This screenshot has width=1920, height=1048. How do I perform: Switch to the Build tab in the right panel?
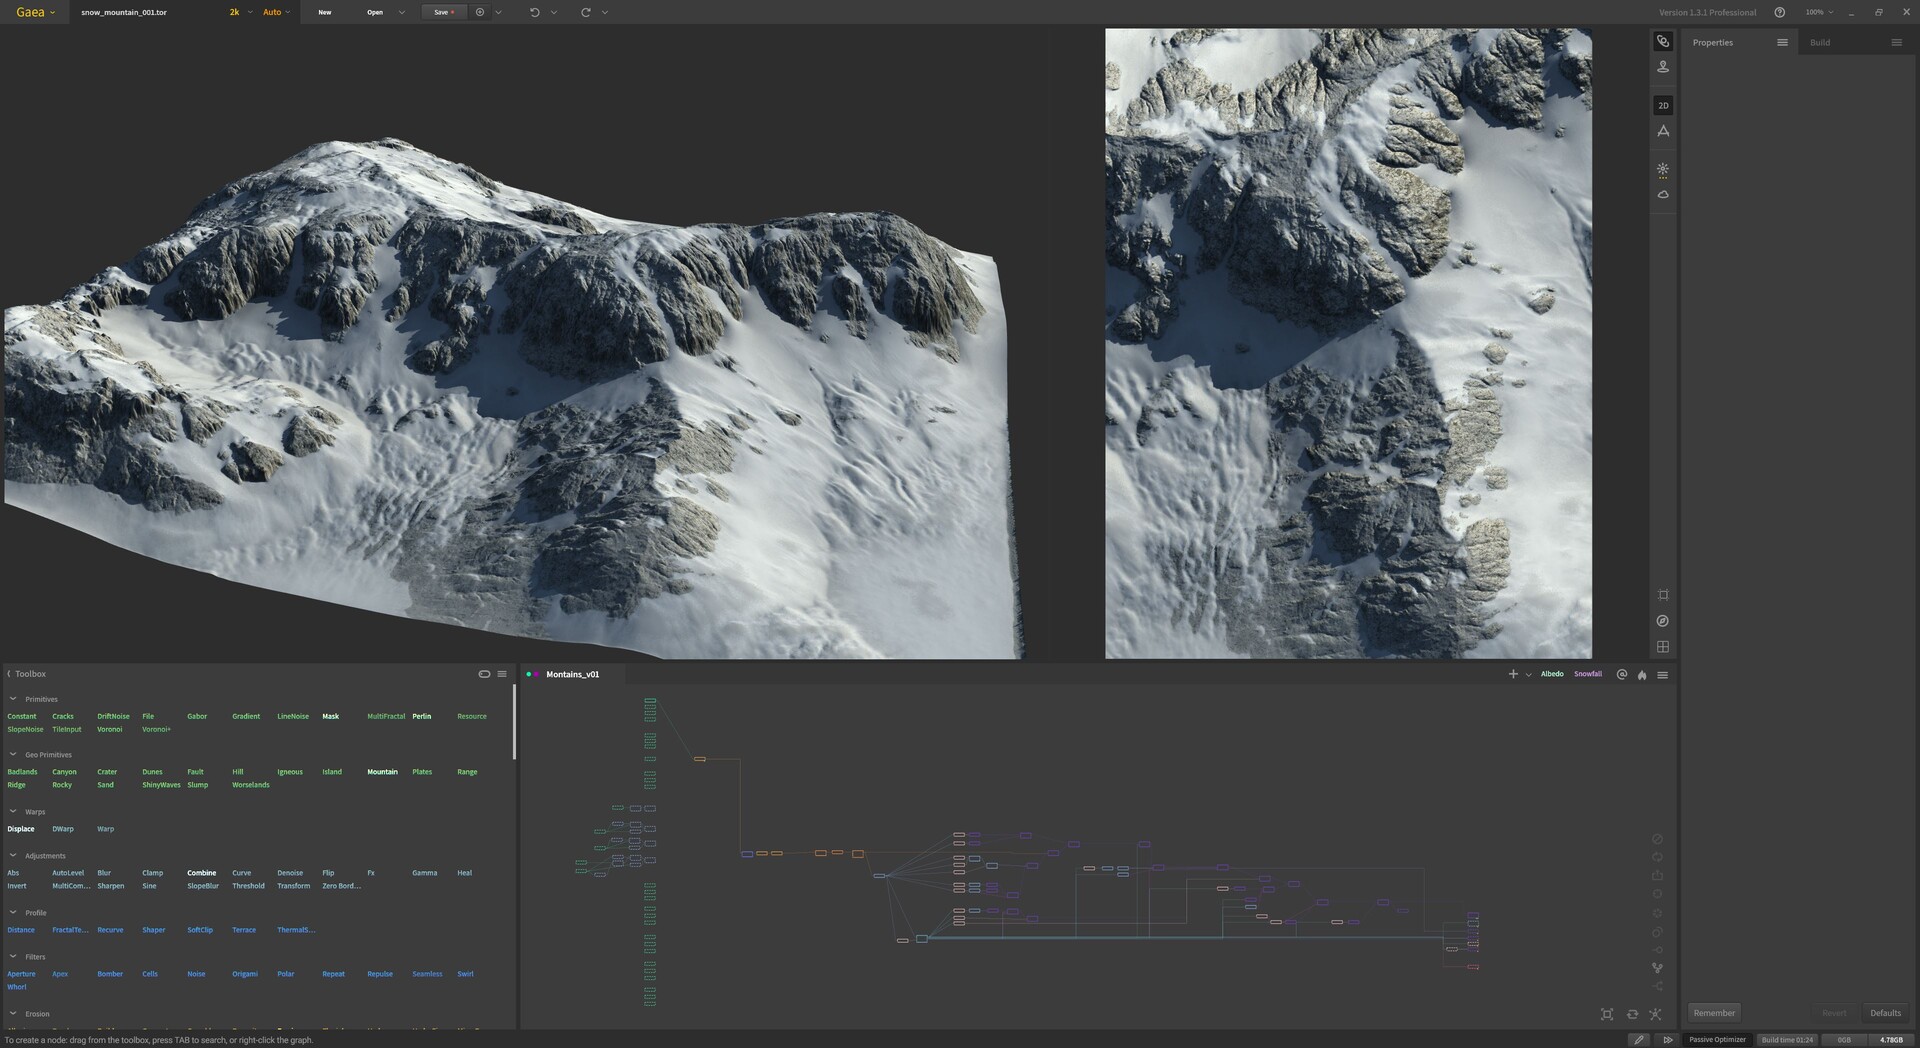[1821, 42]
